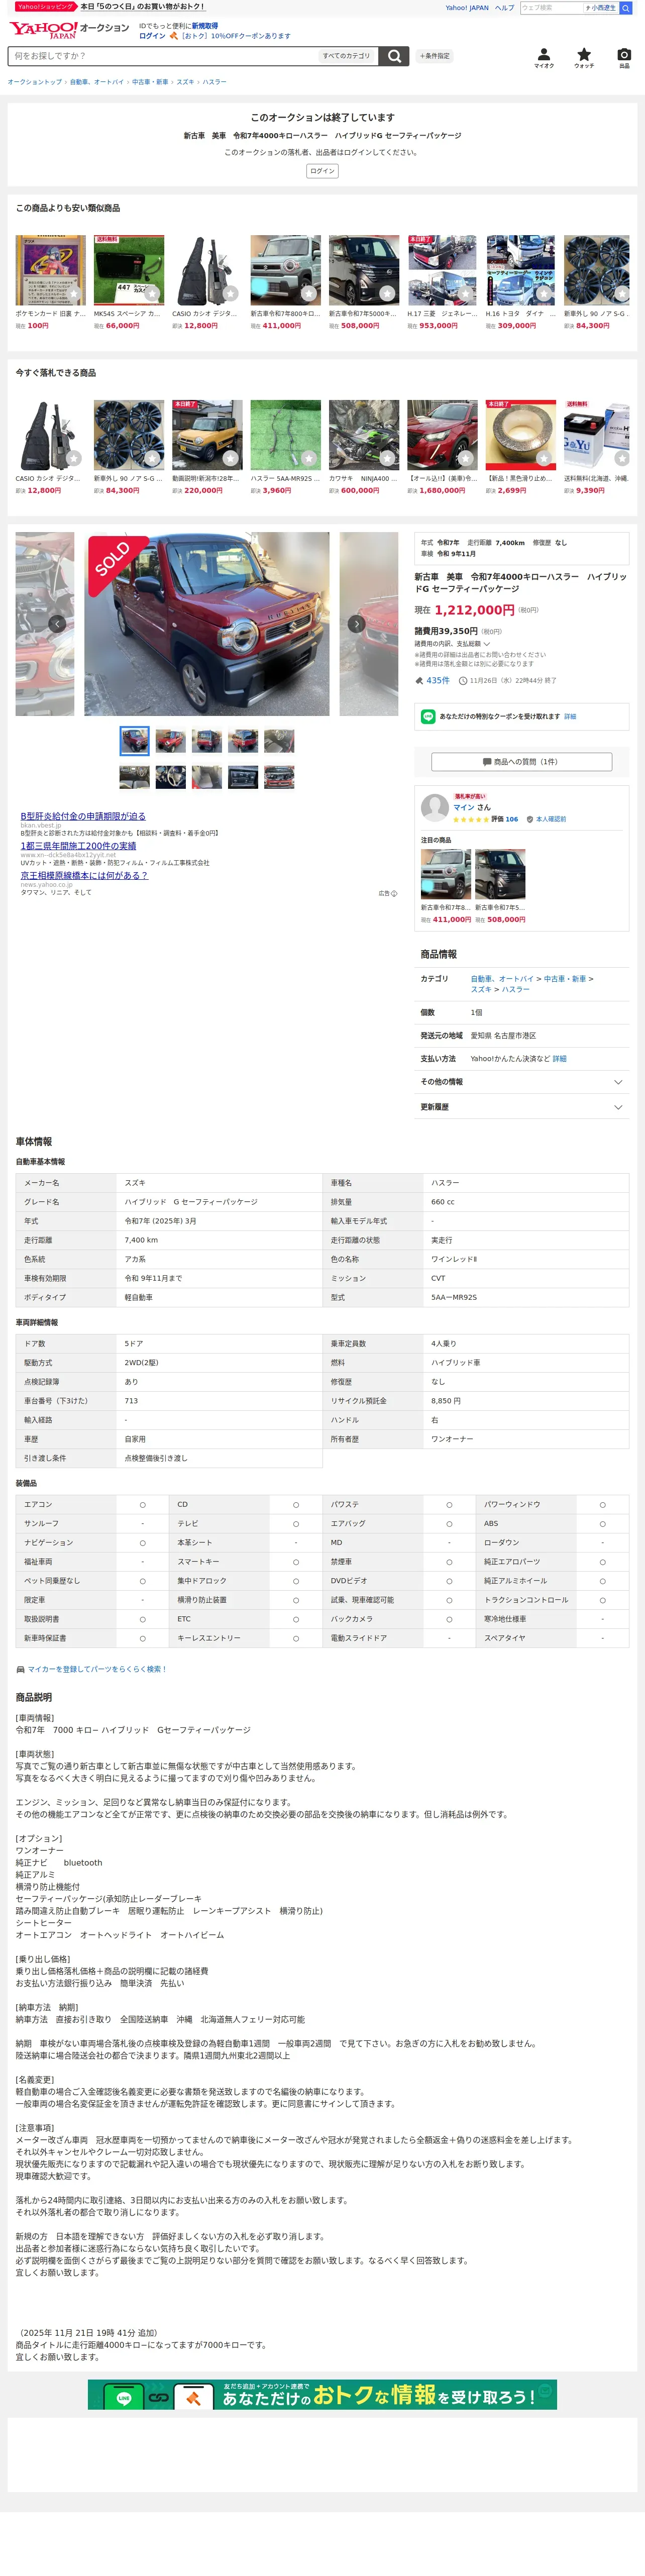Screen dimensions: 645x2576
Task: Toggle watch star on H.17 三菱 item
Action: point(465,293)
